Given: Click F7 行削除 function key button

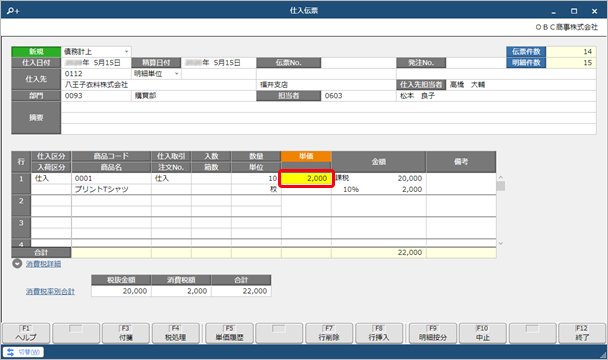Looking at the screenshot, I should [x=329, y=333].
